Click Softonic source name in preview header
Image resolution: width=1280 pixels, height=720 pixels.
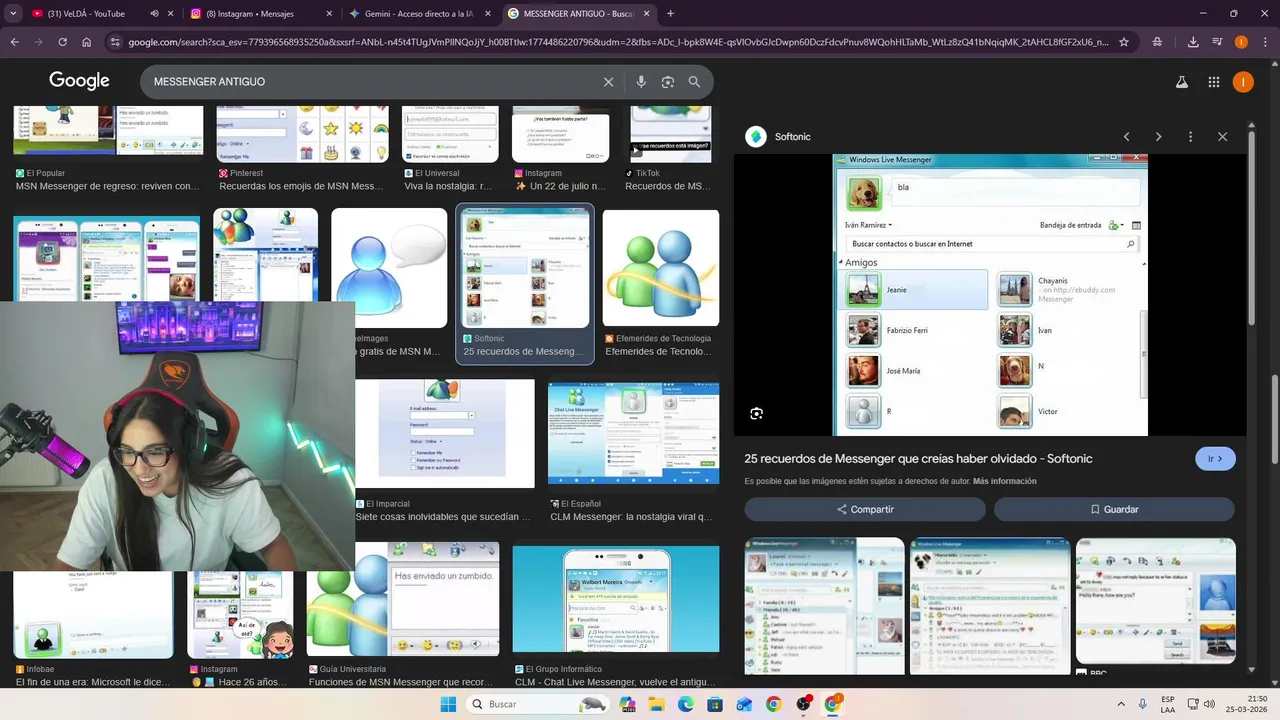pos(792,137)
